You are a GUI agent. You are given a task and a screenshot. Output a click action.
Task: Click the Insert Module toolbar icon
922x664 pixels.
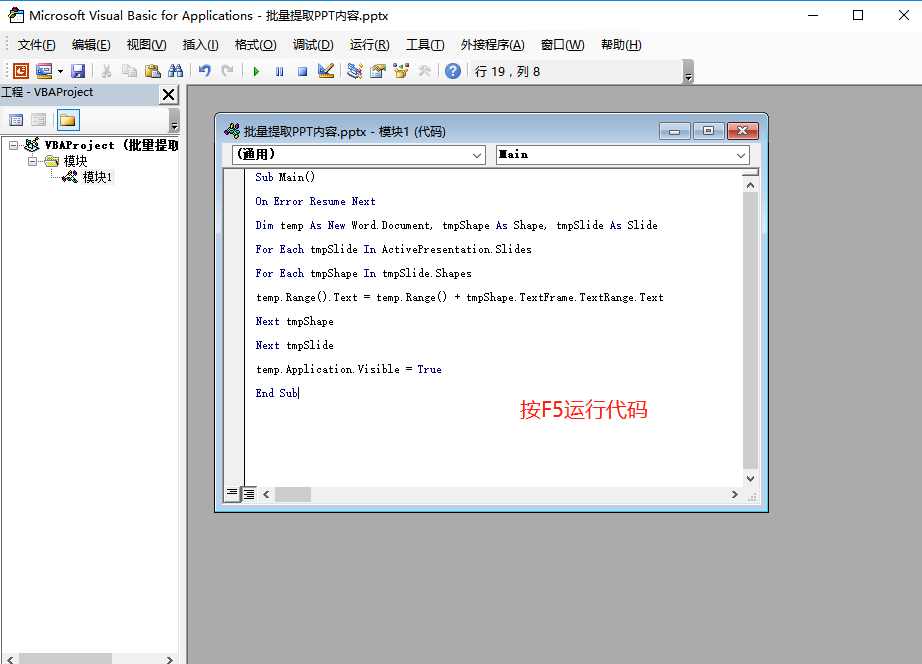pos(44,71)
